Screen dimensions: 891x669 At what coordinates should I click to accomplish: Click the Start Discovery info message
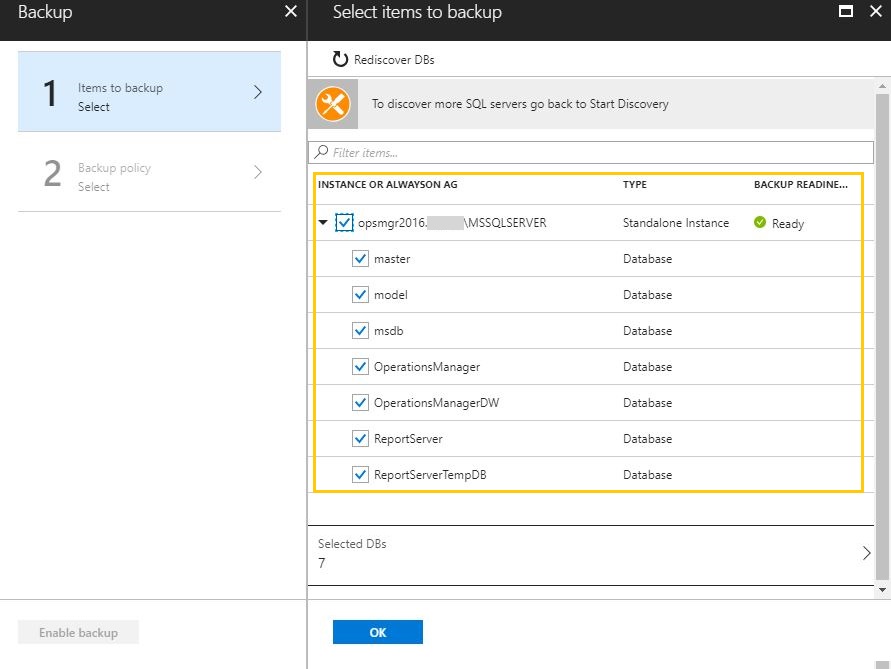(x=520, y=104)
